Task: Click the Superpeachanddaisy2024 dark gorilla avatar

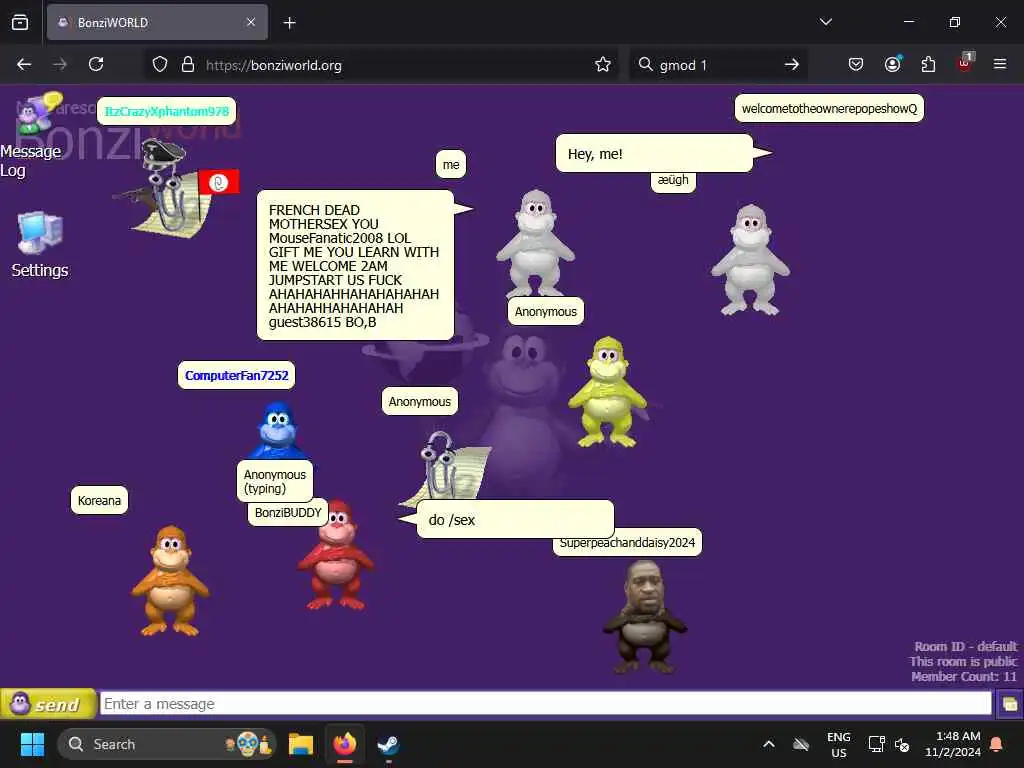Action: pyautogui.click(x=645, y=617)
